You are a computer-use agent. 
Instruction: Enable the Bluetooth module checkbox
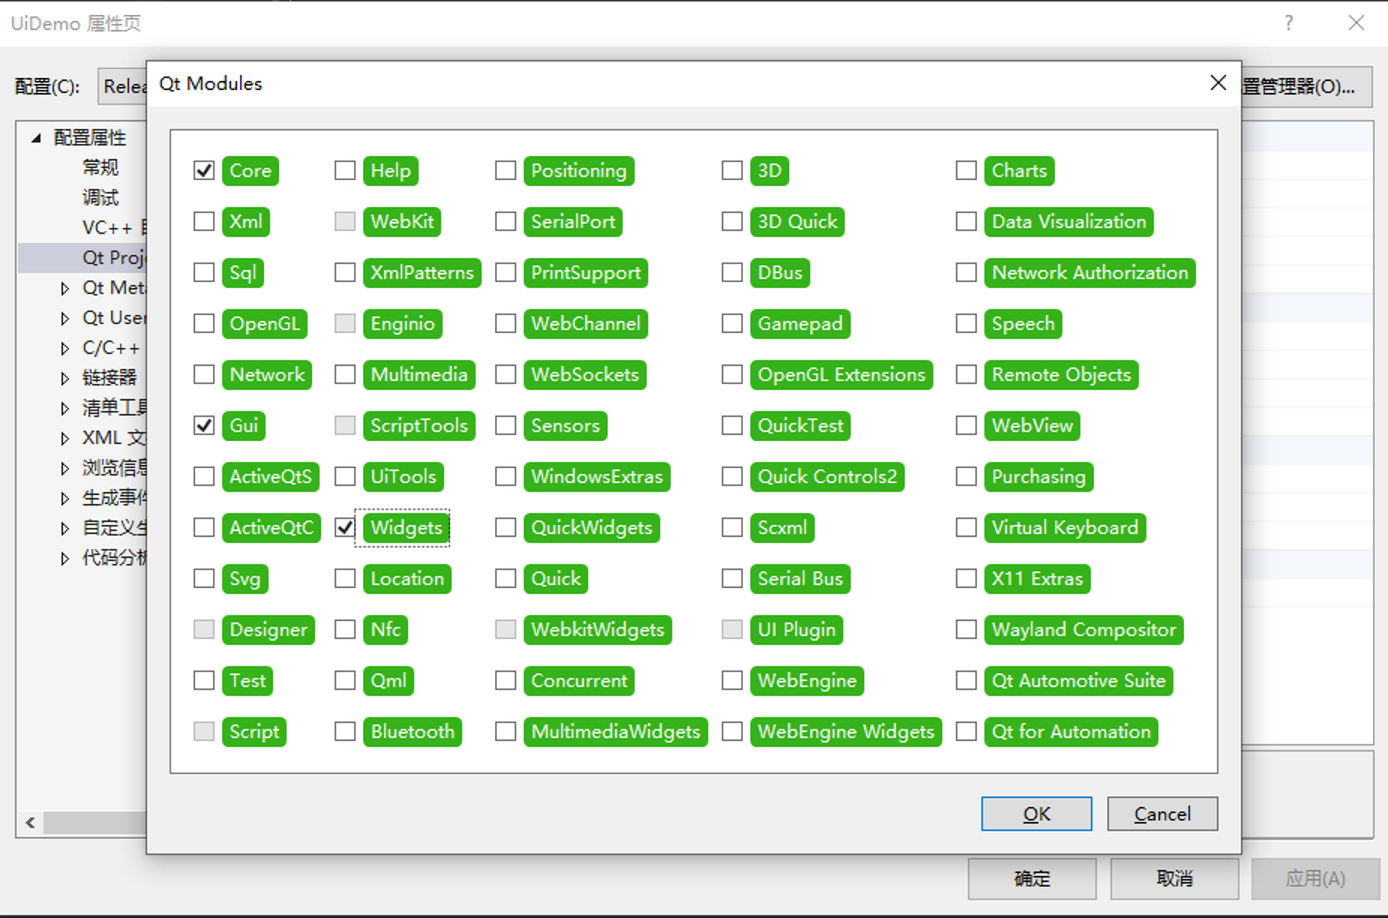pos(345,732)
